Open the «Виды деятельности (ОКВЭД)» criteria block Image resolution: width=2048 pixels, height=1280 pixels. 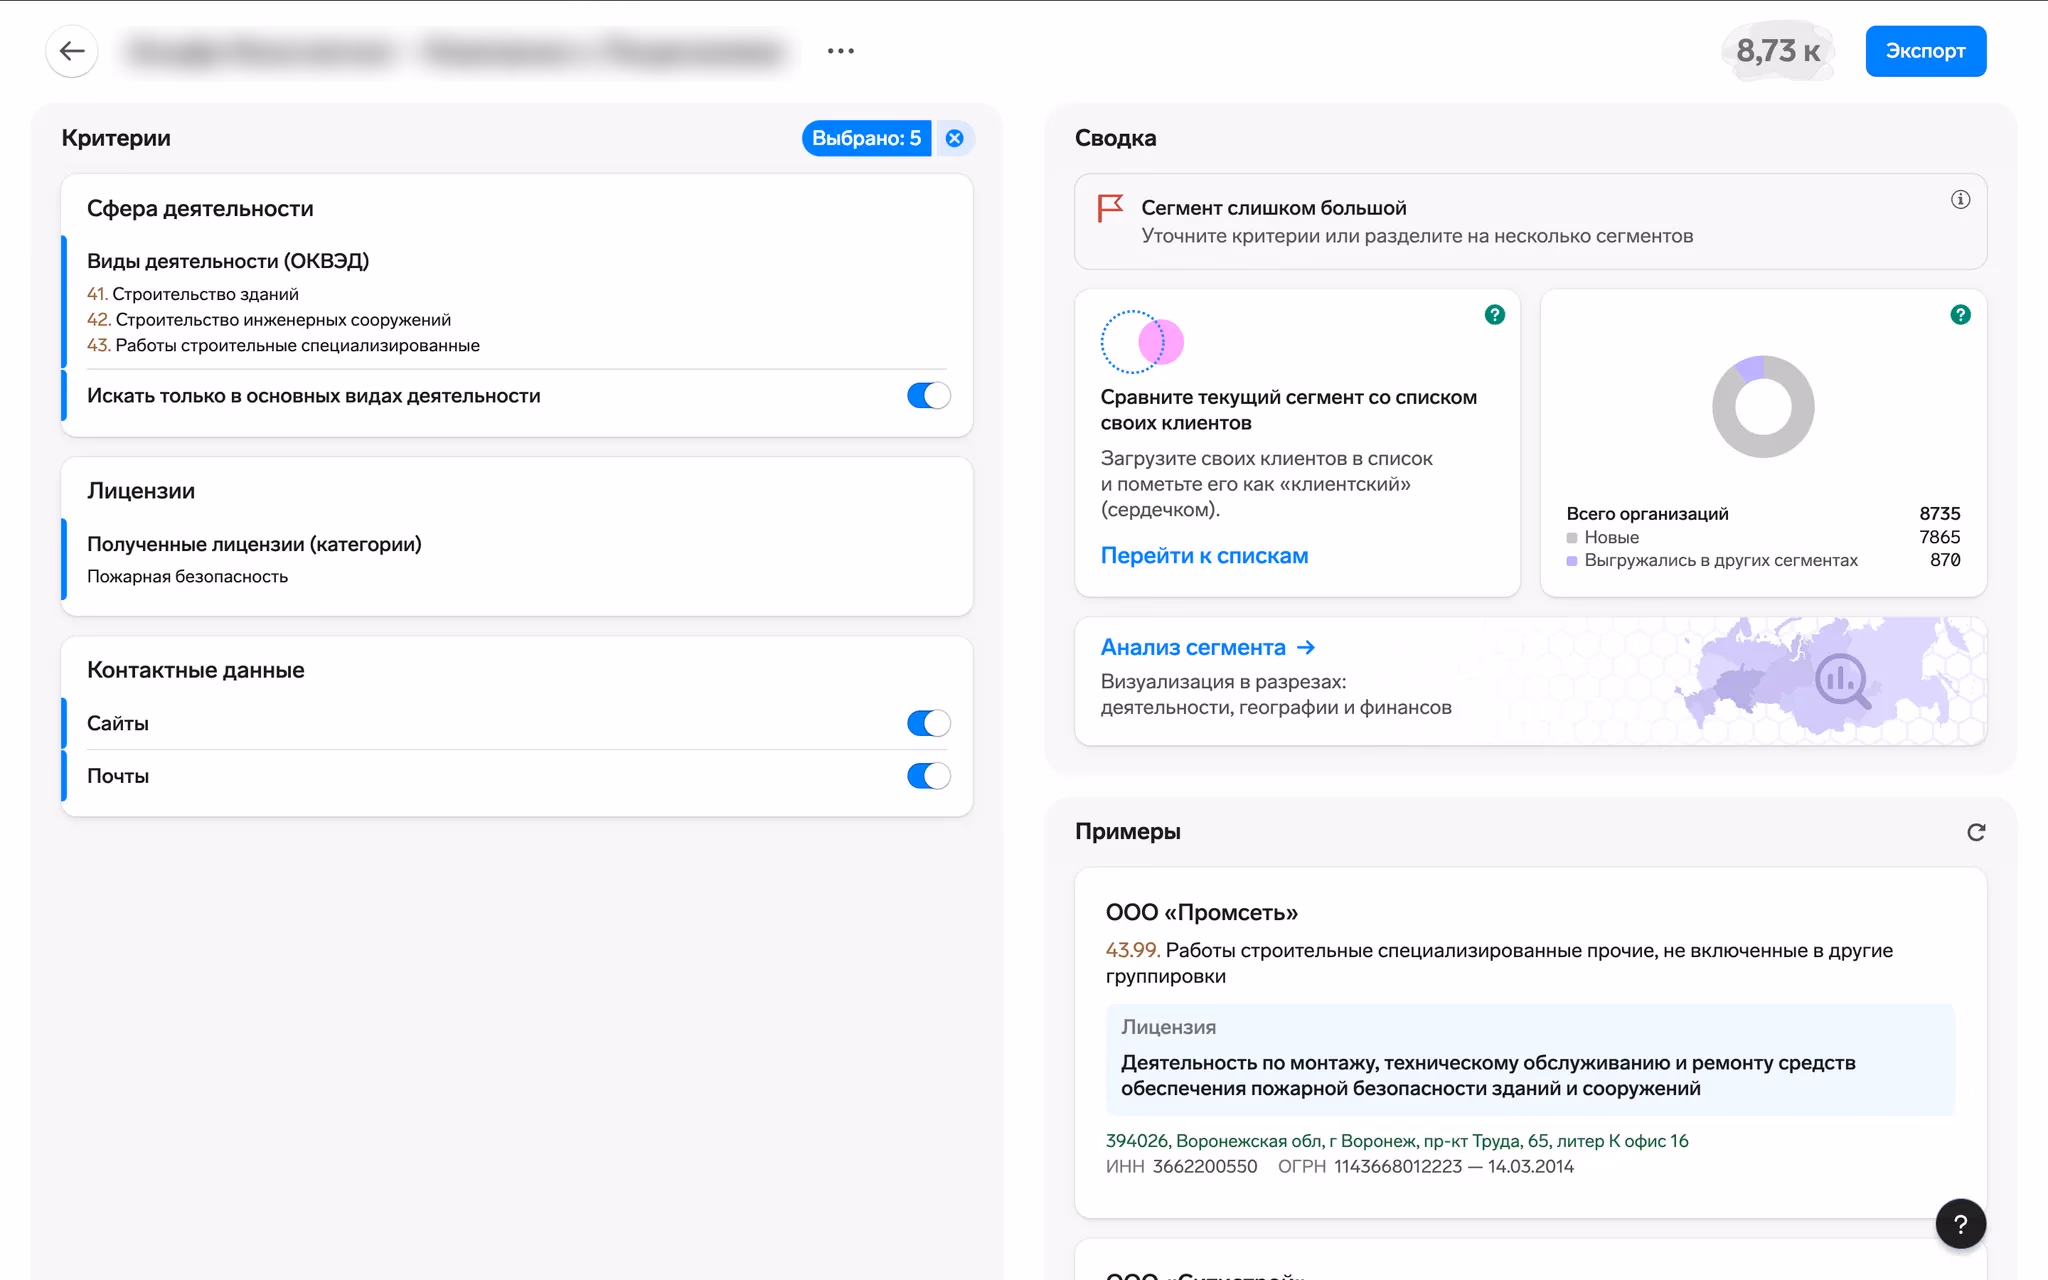click(228, 260)
